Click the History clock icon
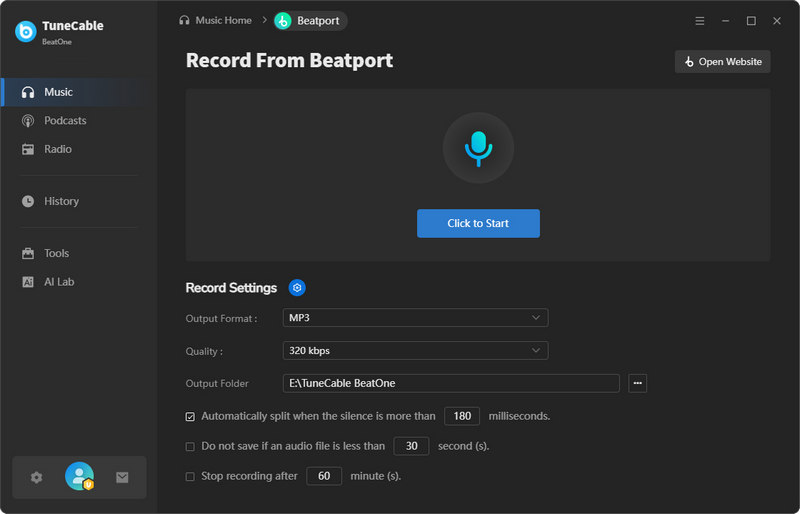 (28, 201)
